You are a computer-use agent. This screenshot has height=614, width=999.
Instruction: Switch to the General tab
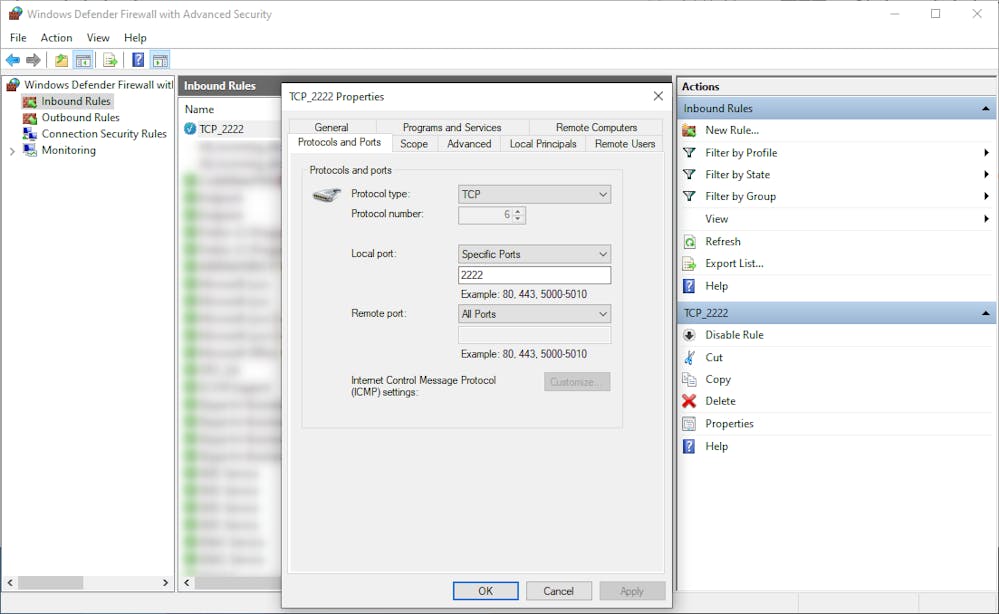331,127
